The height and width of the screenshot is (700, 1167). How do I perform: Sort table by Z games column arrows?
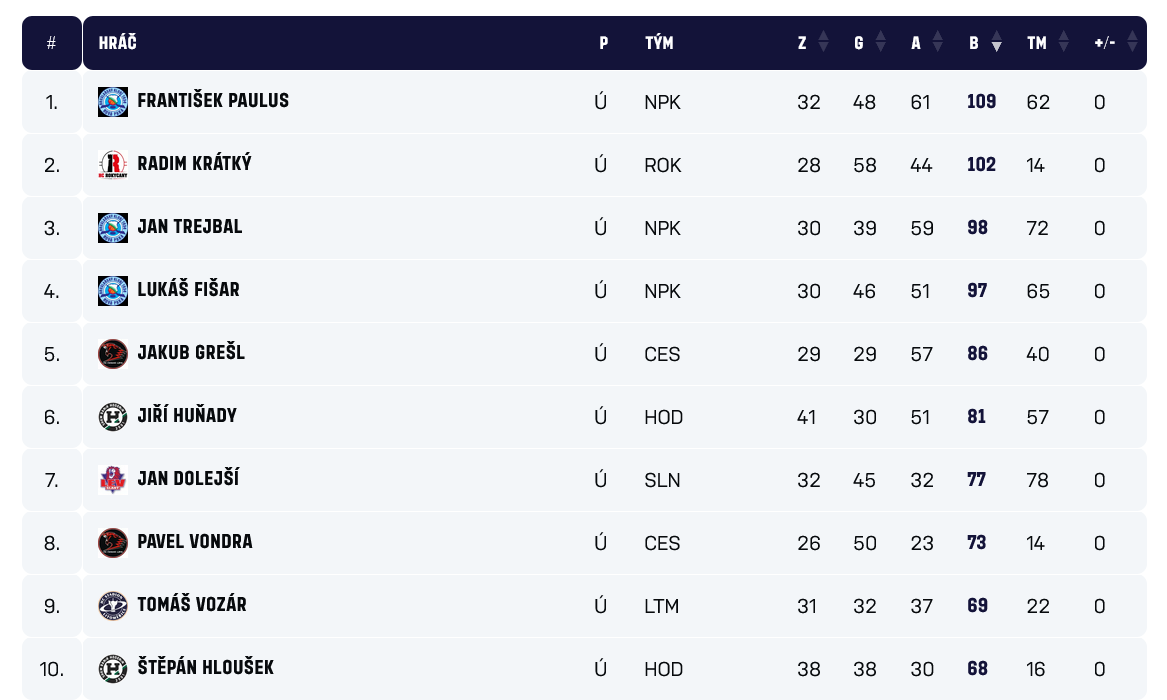tap(823, 42)
